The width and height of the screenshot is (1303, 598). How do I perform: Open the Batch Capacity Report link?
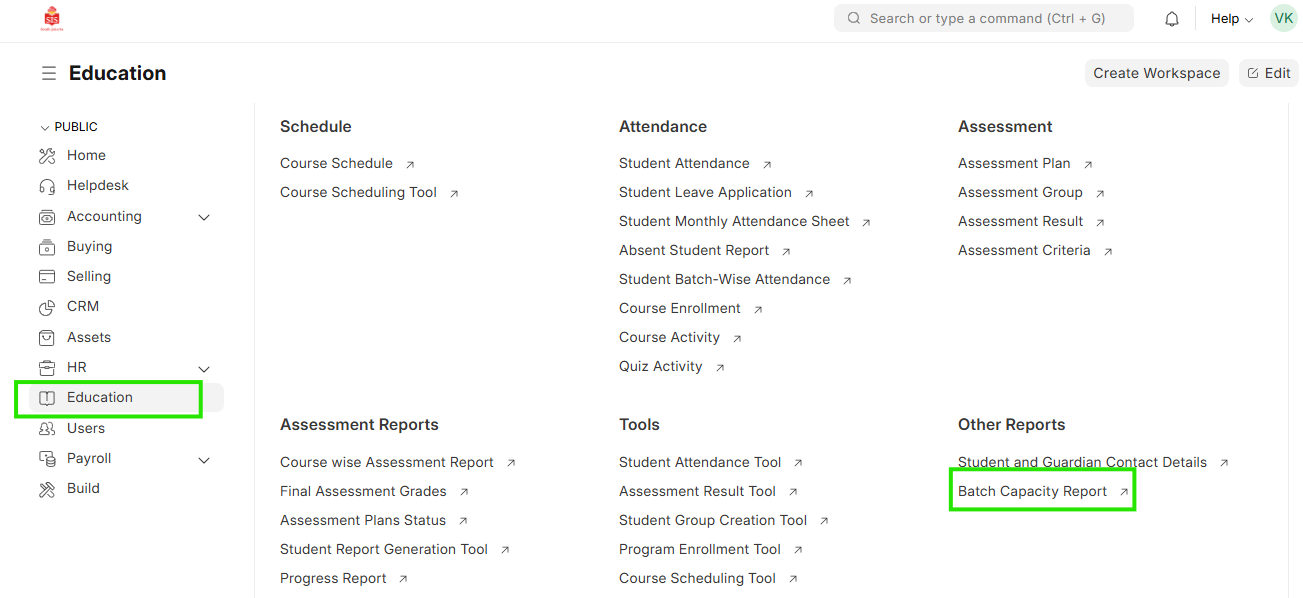[1032, 491]
